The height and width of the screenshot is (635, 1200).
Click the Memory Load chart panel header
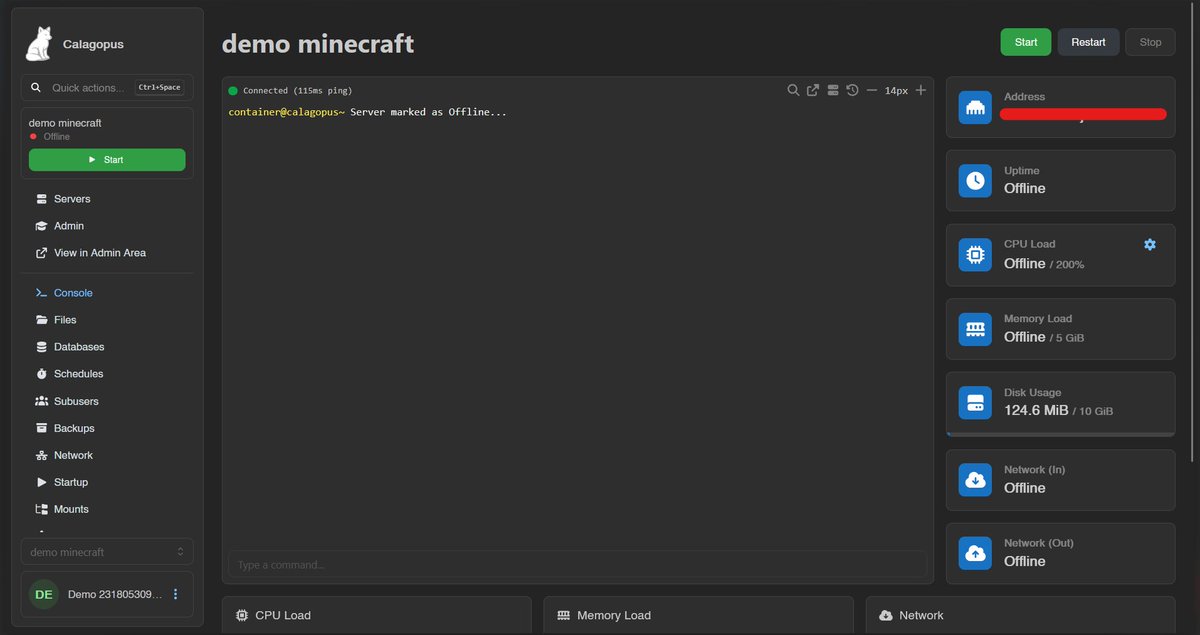click(x=699, y=615)
